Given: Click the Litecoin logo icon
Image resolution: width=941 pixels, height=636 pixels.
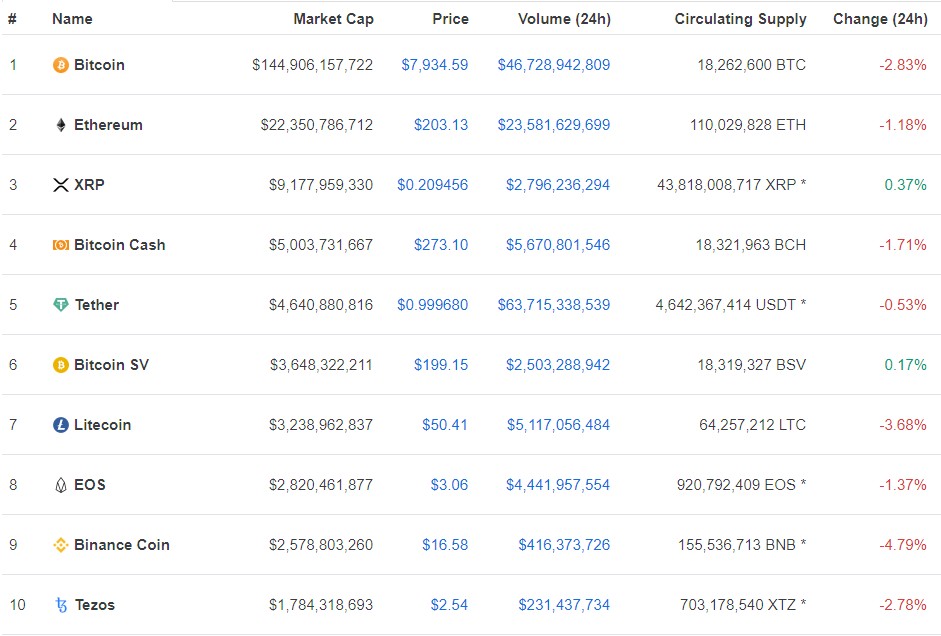Looking at the screenshot, I should [x=61, y=425].
